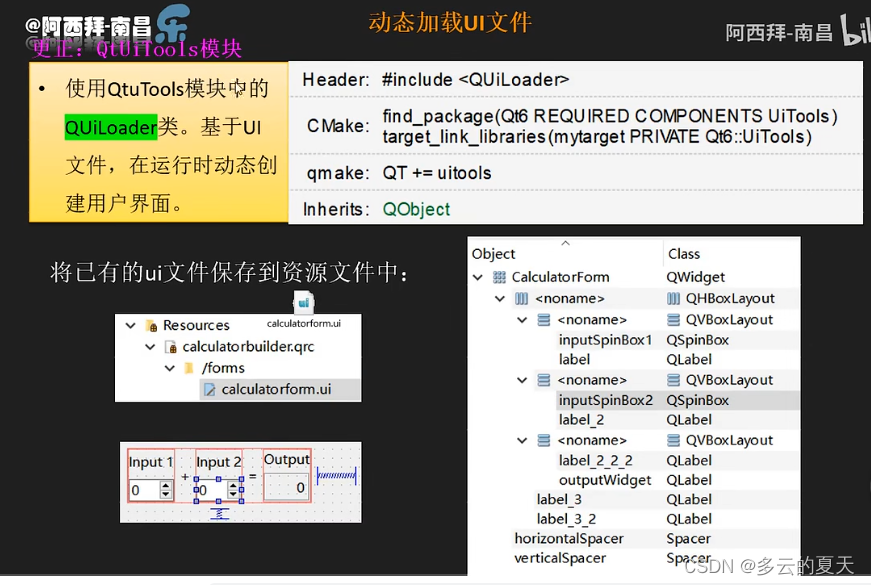The width and height of the screenshot is (871, 585).
Task: Click the Output value box showing 0
Action: [286, 488]
